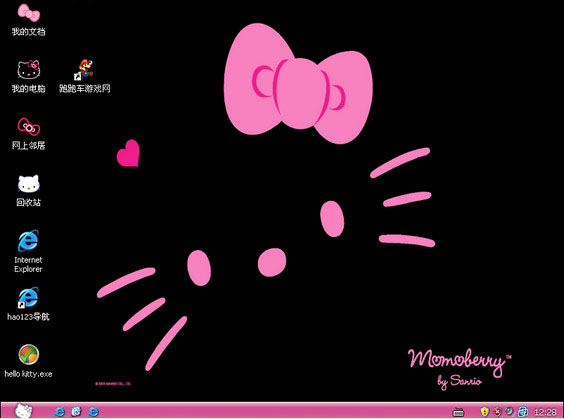Click the gray round tray icon

[509, 411]
